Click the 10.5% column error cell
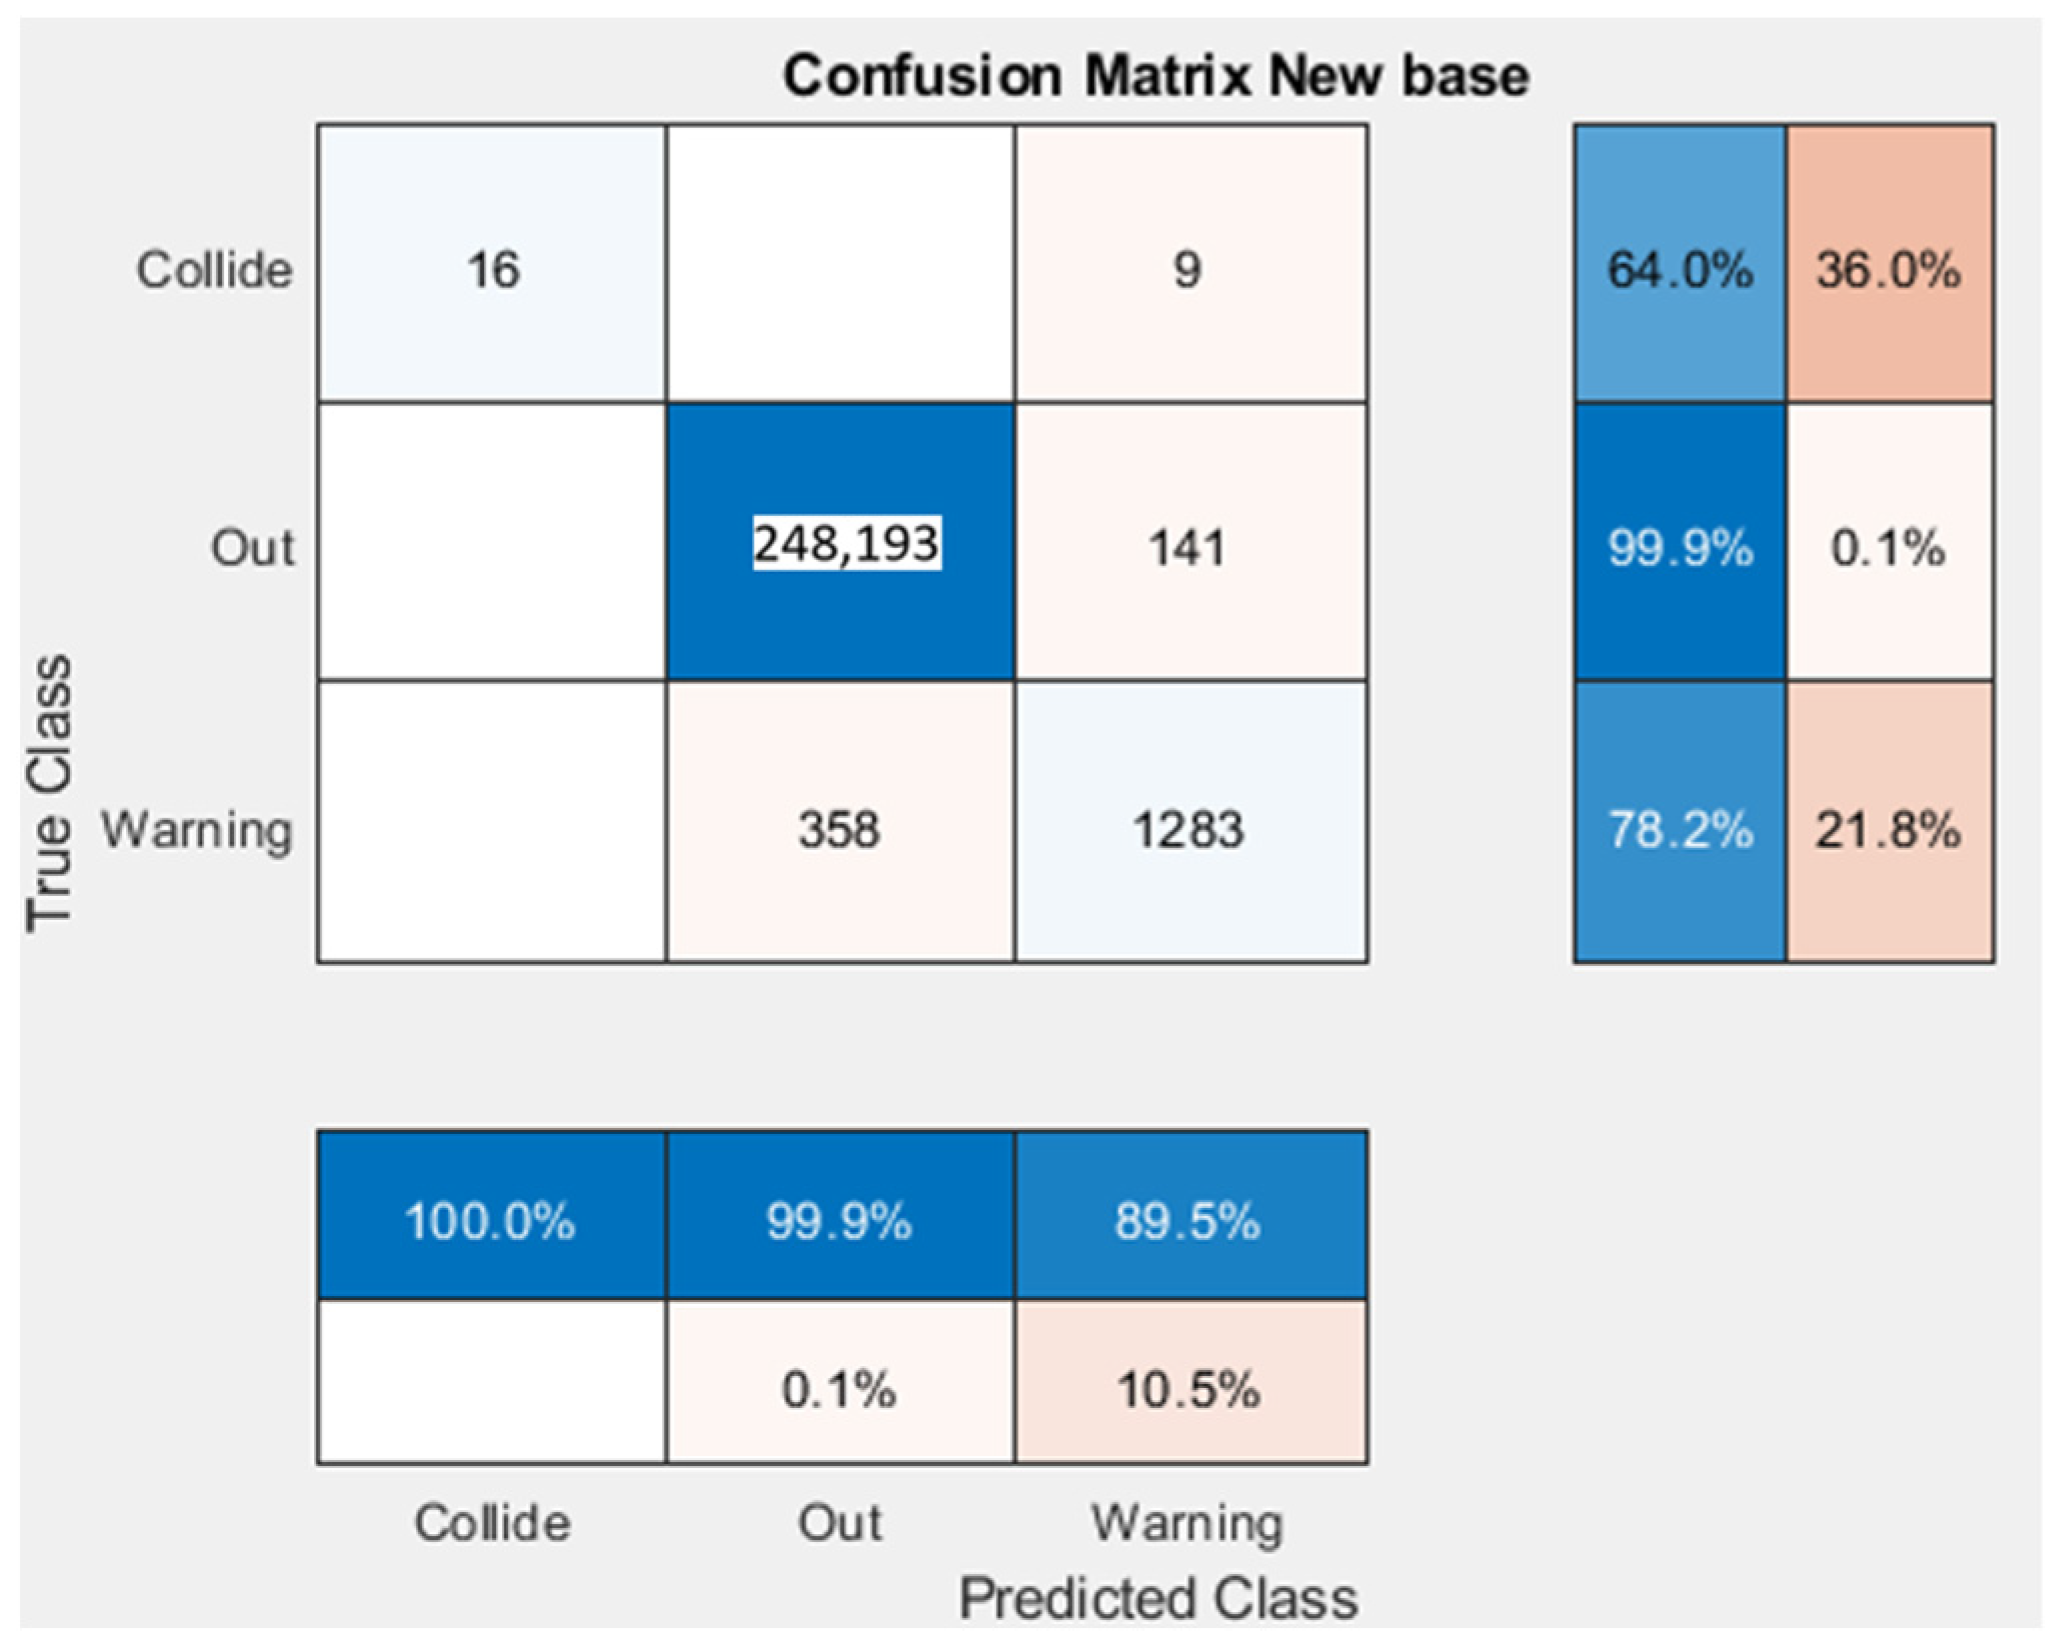Image resolution: width=2058 pixels, height=1642 pixels. click(1191, 1382)
